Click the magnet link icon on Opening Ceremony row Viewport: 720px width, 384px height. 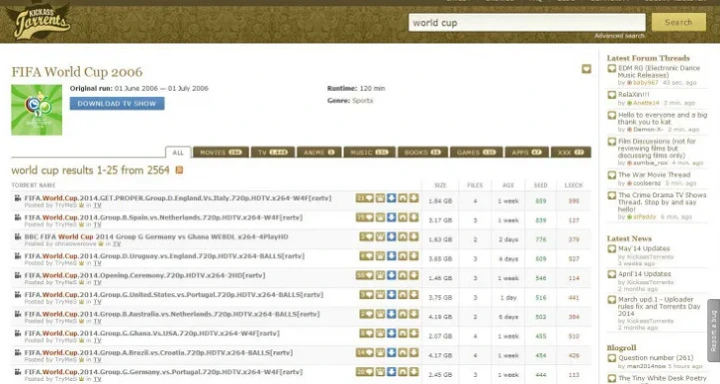[x=402, y=275]
